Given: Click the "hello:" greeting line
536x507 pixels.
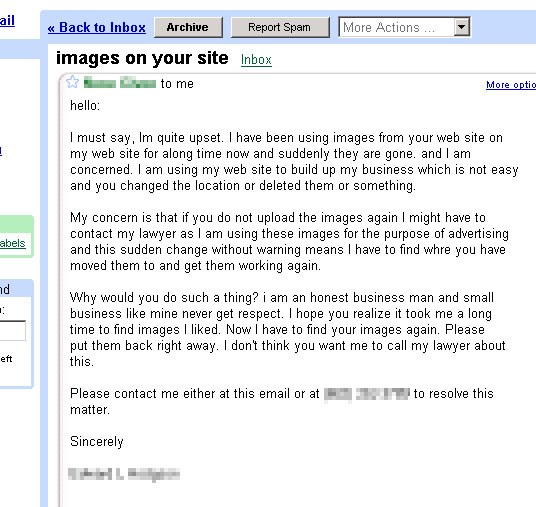Looking at the screenshot, I should tap(85, 106).
